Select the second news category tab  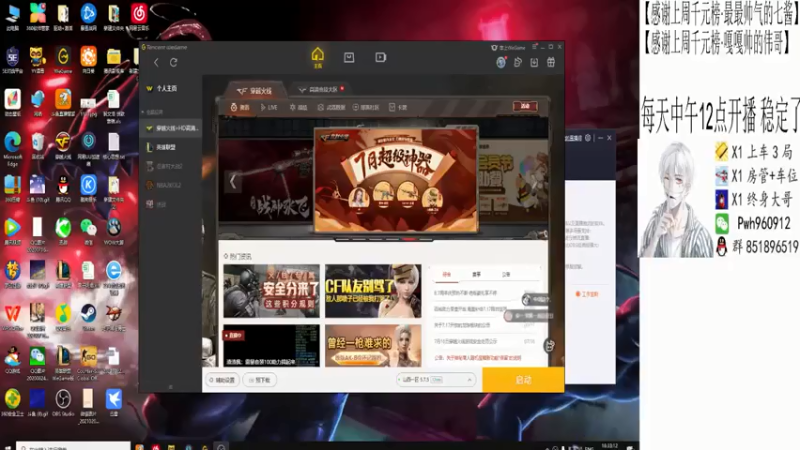pyautogui.click(x=477, y=274)
